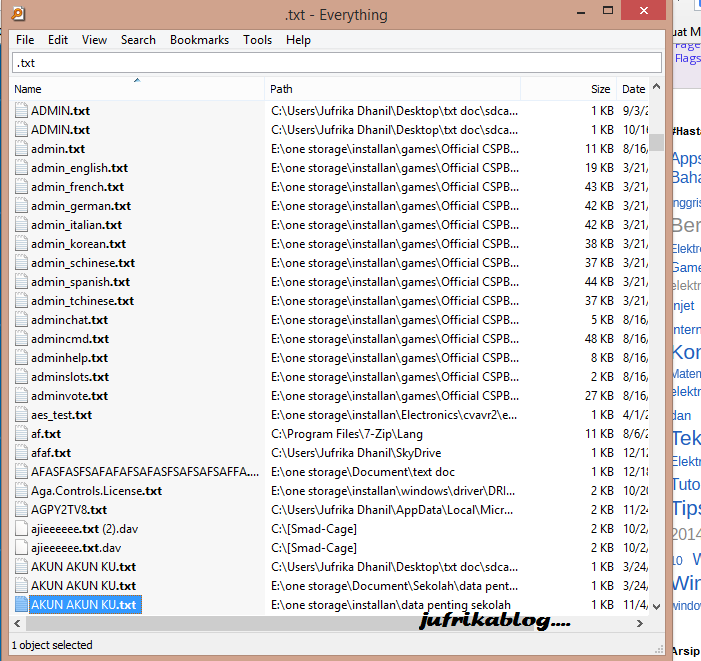Click path C:\Program Files\7-Zip\Lang
Screen dimensions: 701x661
[x=346, y=434]
